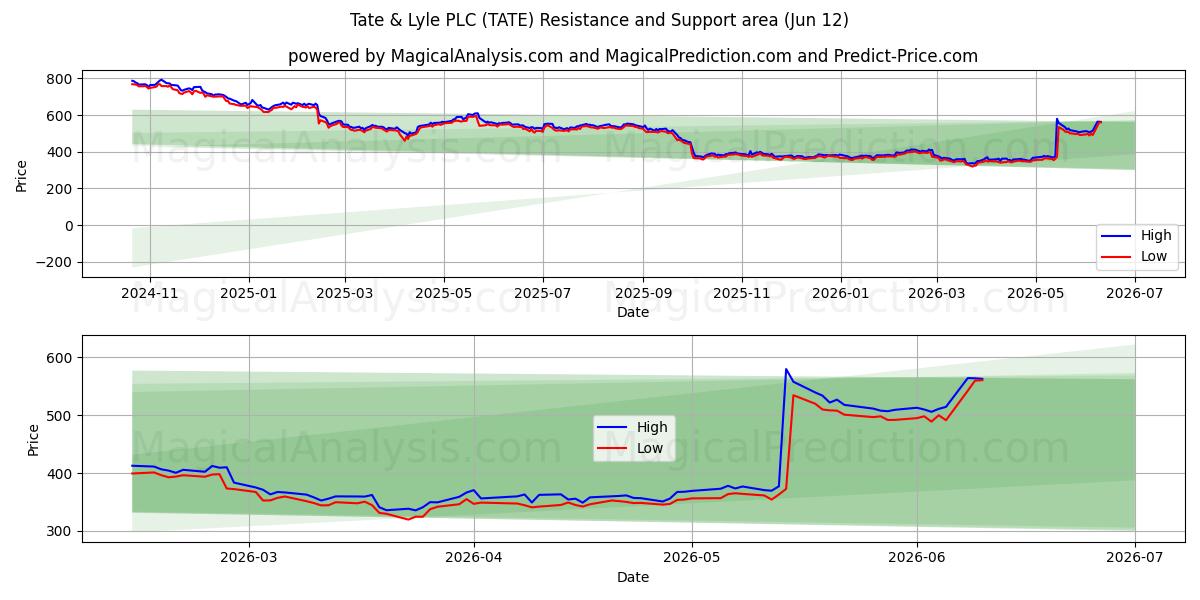Image resolution: width=1200 pixels, height=600 pixels.
Task: Click the '2026-07' date tick on top chart
Action: pyautogui.click(x=1135, y=294)
